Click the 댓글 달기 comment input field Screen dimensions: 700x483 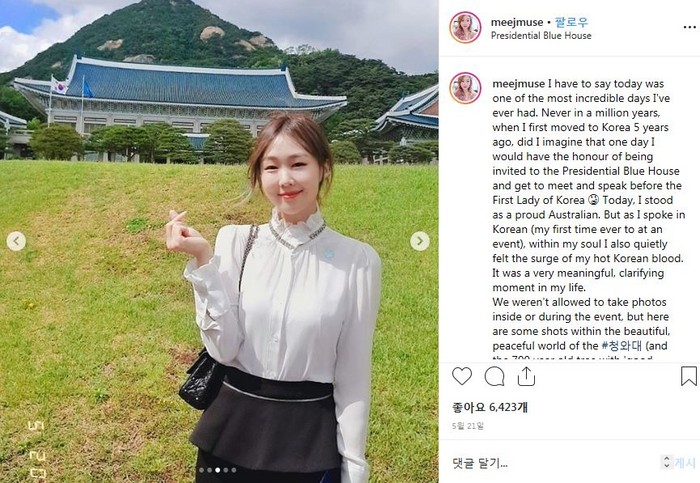tap(554, 463)
